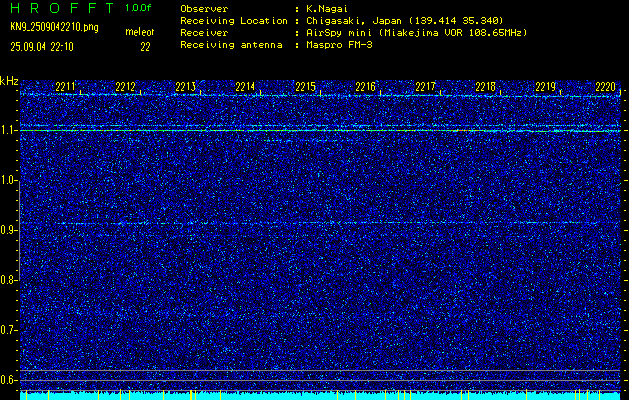Click the Observer label
The image size is (629, 400).
(204, 8)
